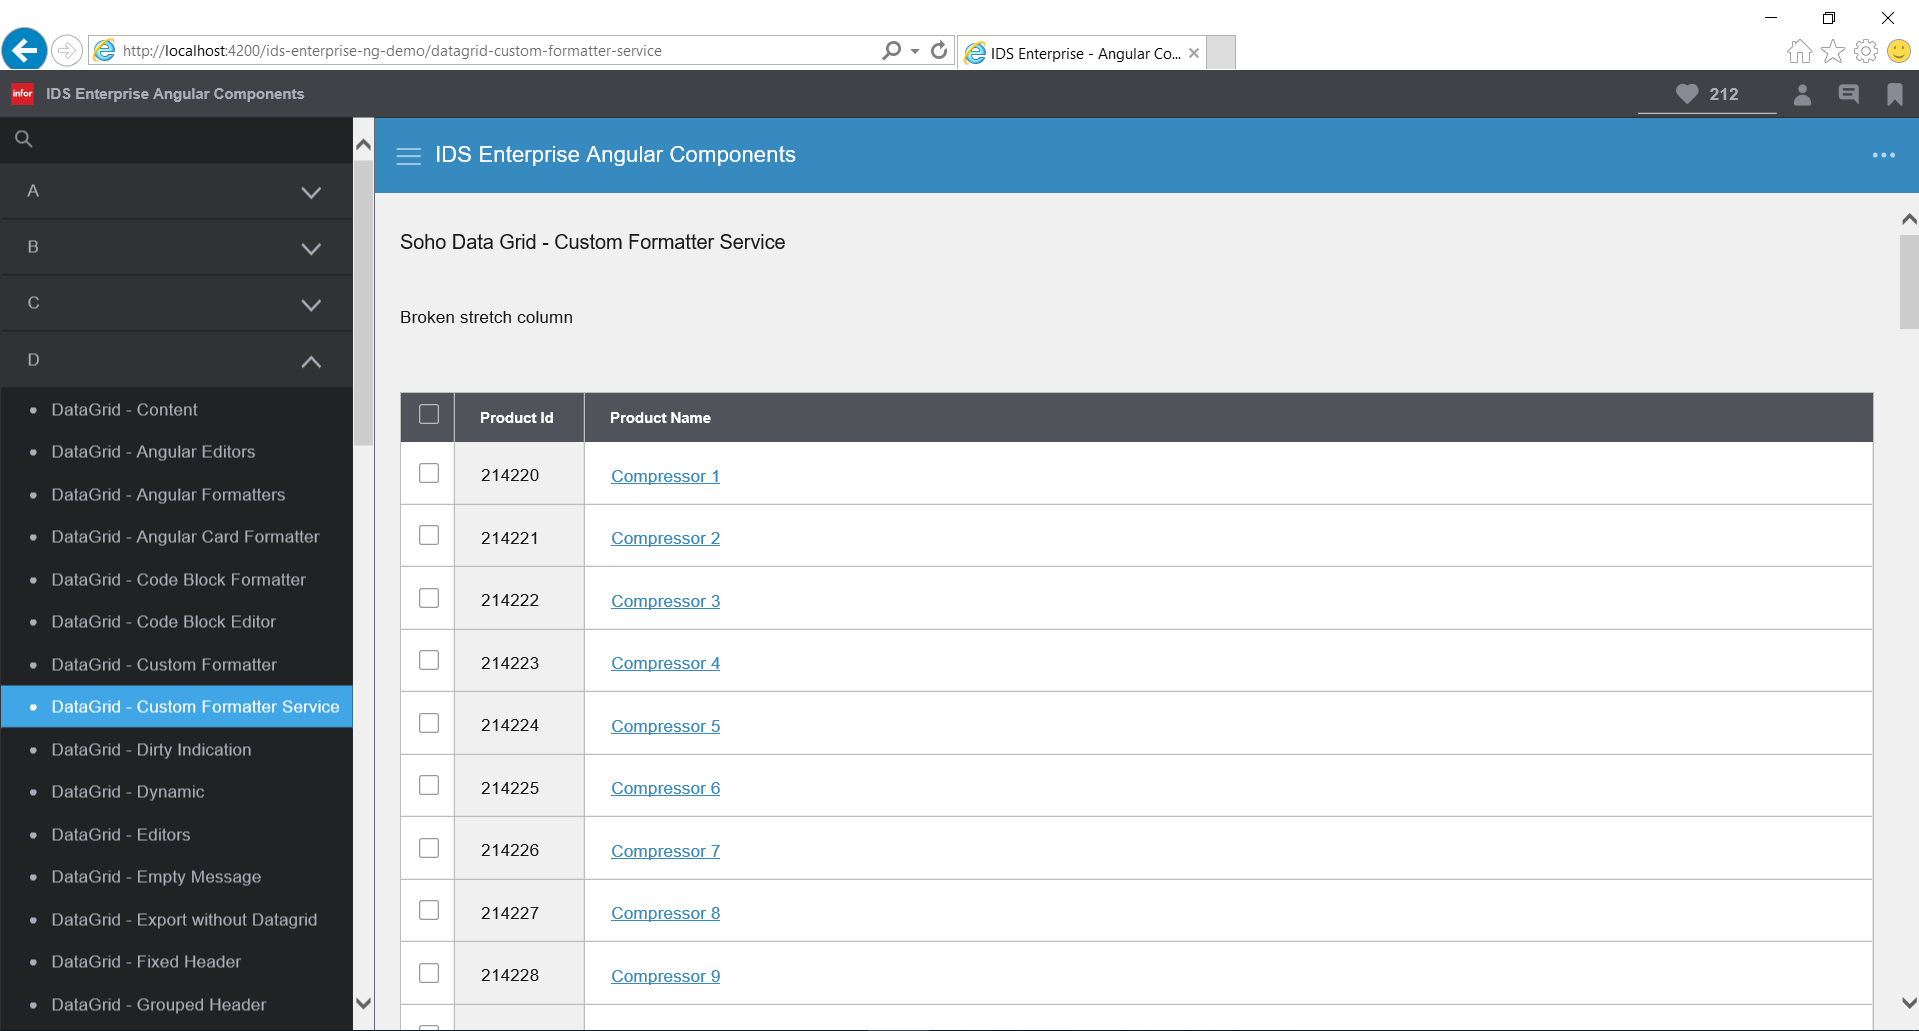Click the browser forward arrow button
This screenshot has height=1031, width=1919.
click(x=67, y=50)
